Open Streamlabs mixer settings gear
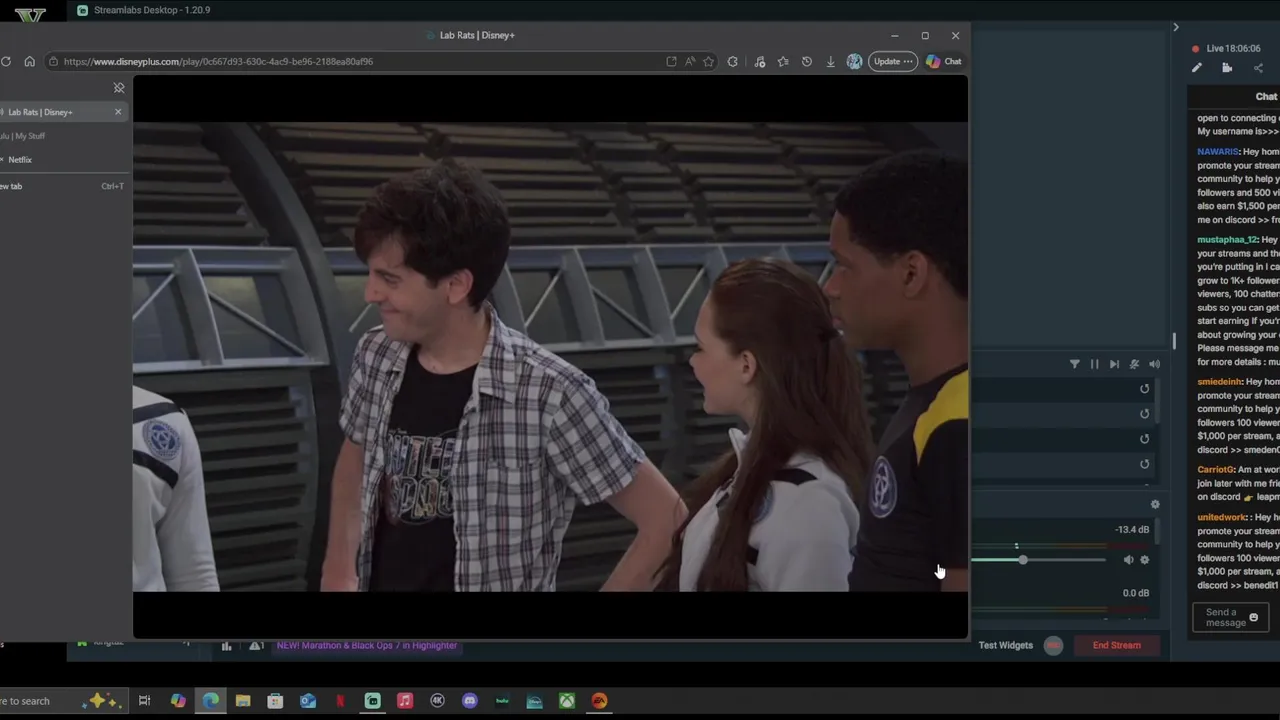 1155,505
